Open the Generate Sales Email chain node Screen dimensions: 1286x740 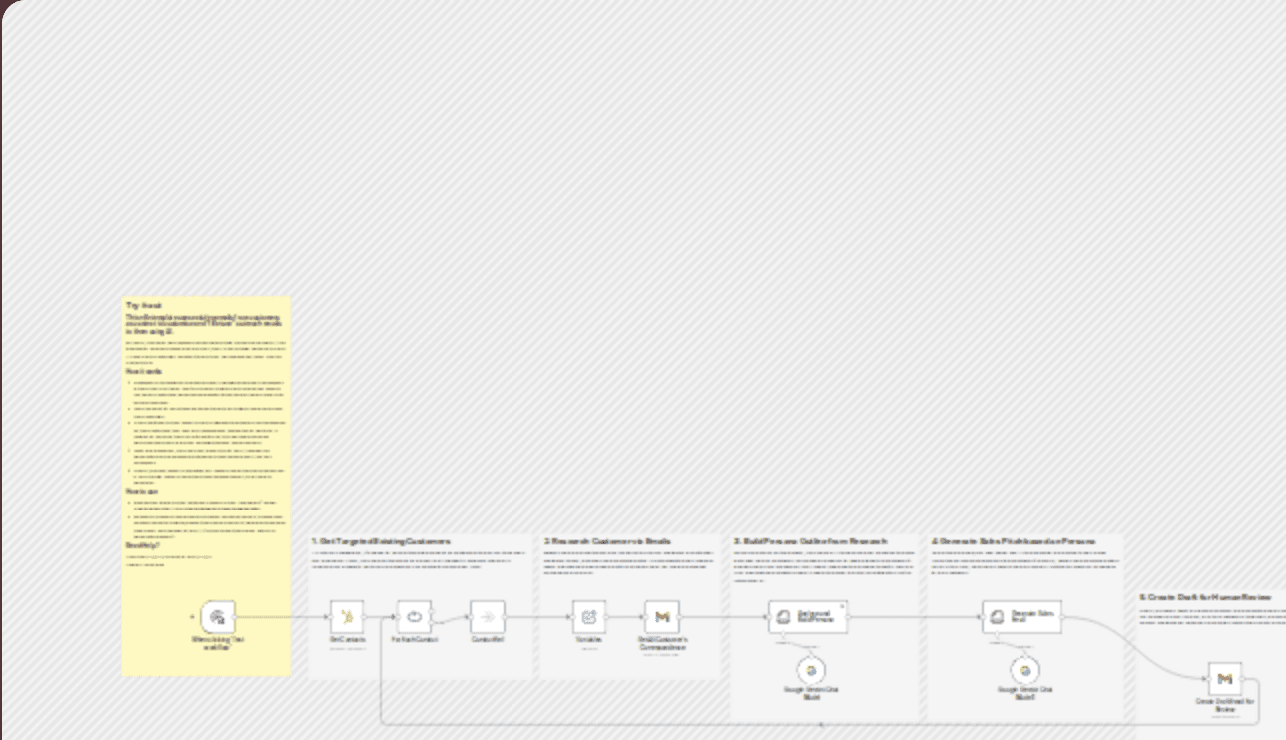[x=1021, y=617]
